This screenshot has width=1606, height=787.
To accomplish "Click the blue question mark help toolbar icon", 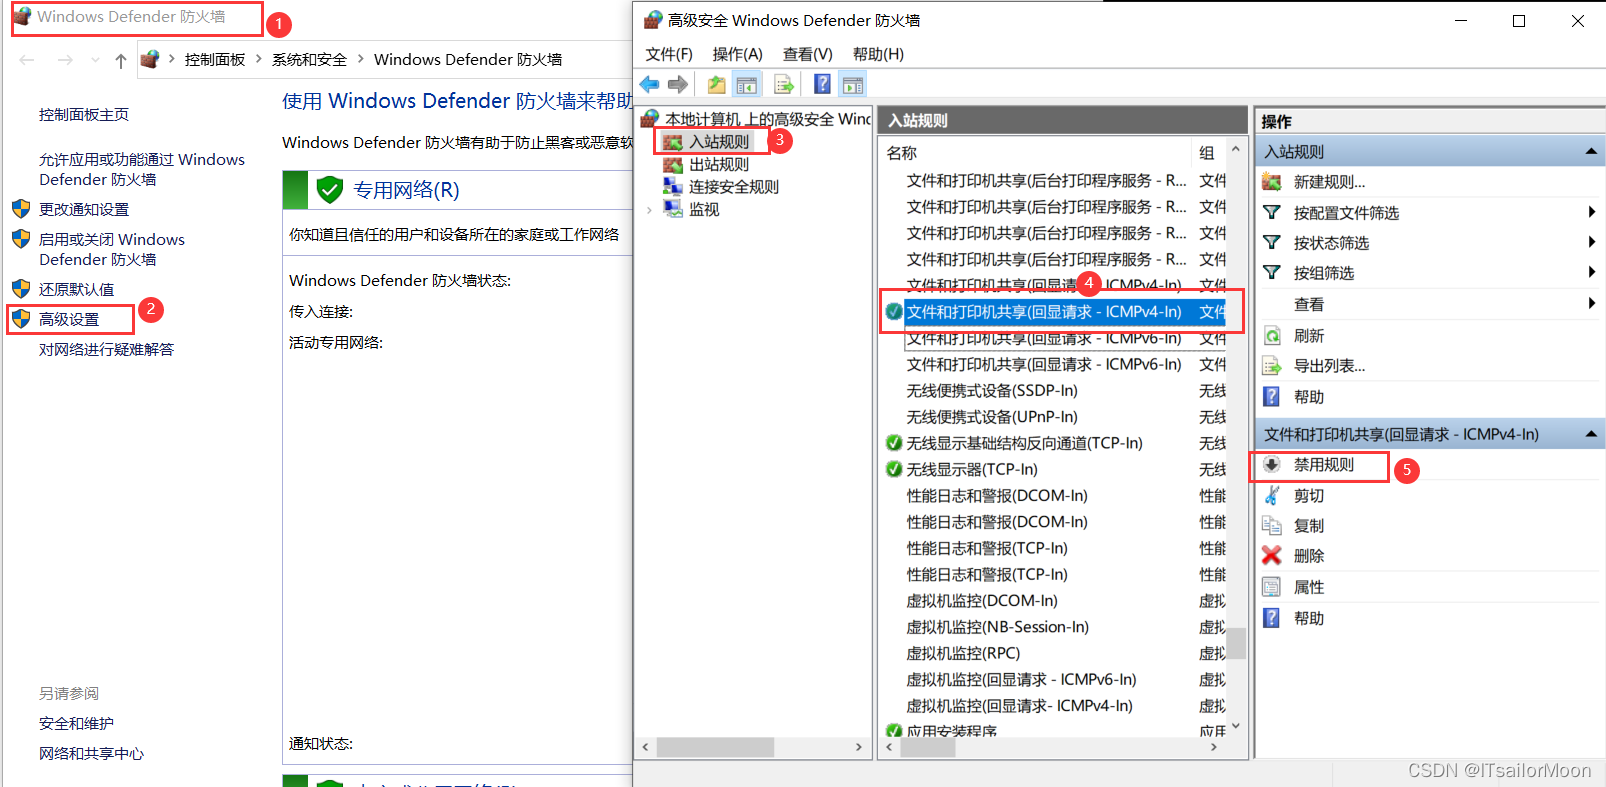I will point(822,84).
